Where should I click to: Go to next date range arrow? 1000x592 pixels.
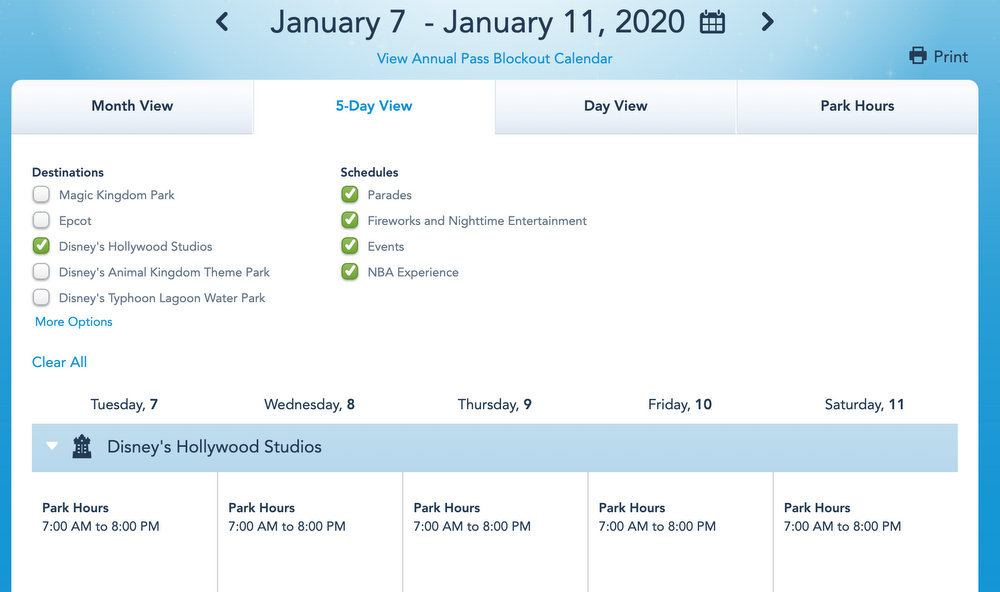[767, 21]
